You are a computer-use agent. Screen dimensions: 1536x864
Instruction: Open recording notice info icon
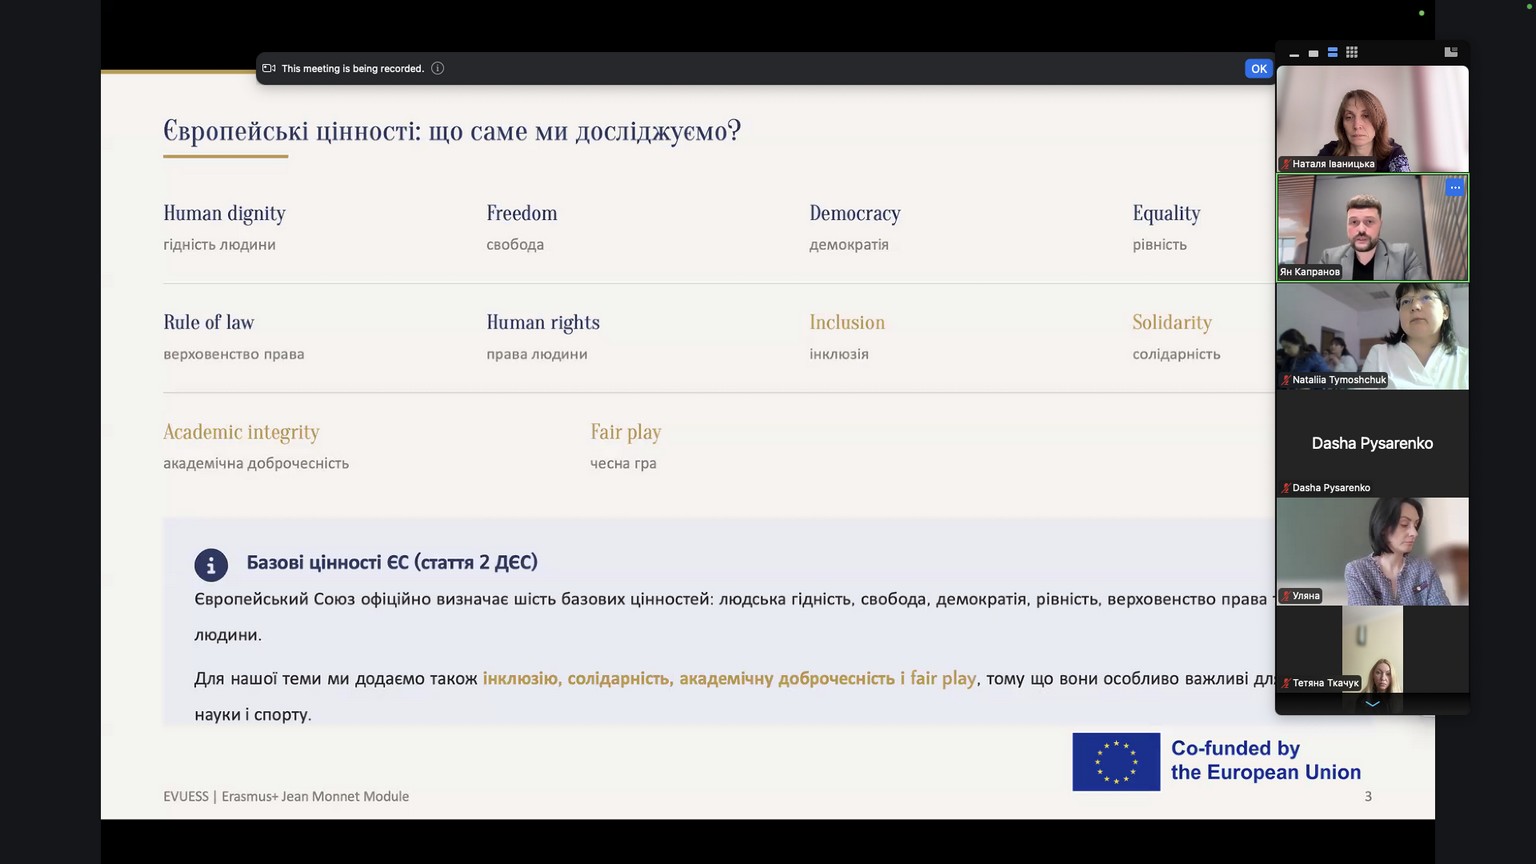pos(438,69)
